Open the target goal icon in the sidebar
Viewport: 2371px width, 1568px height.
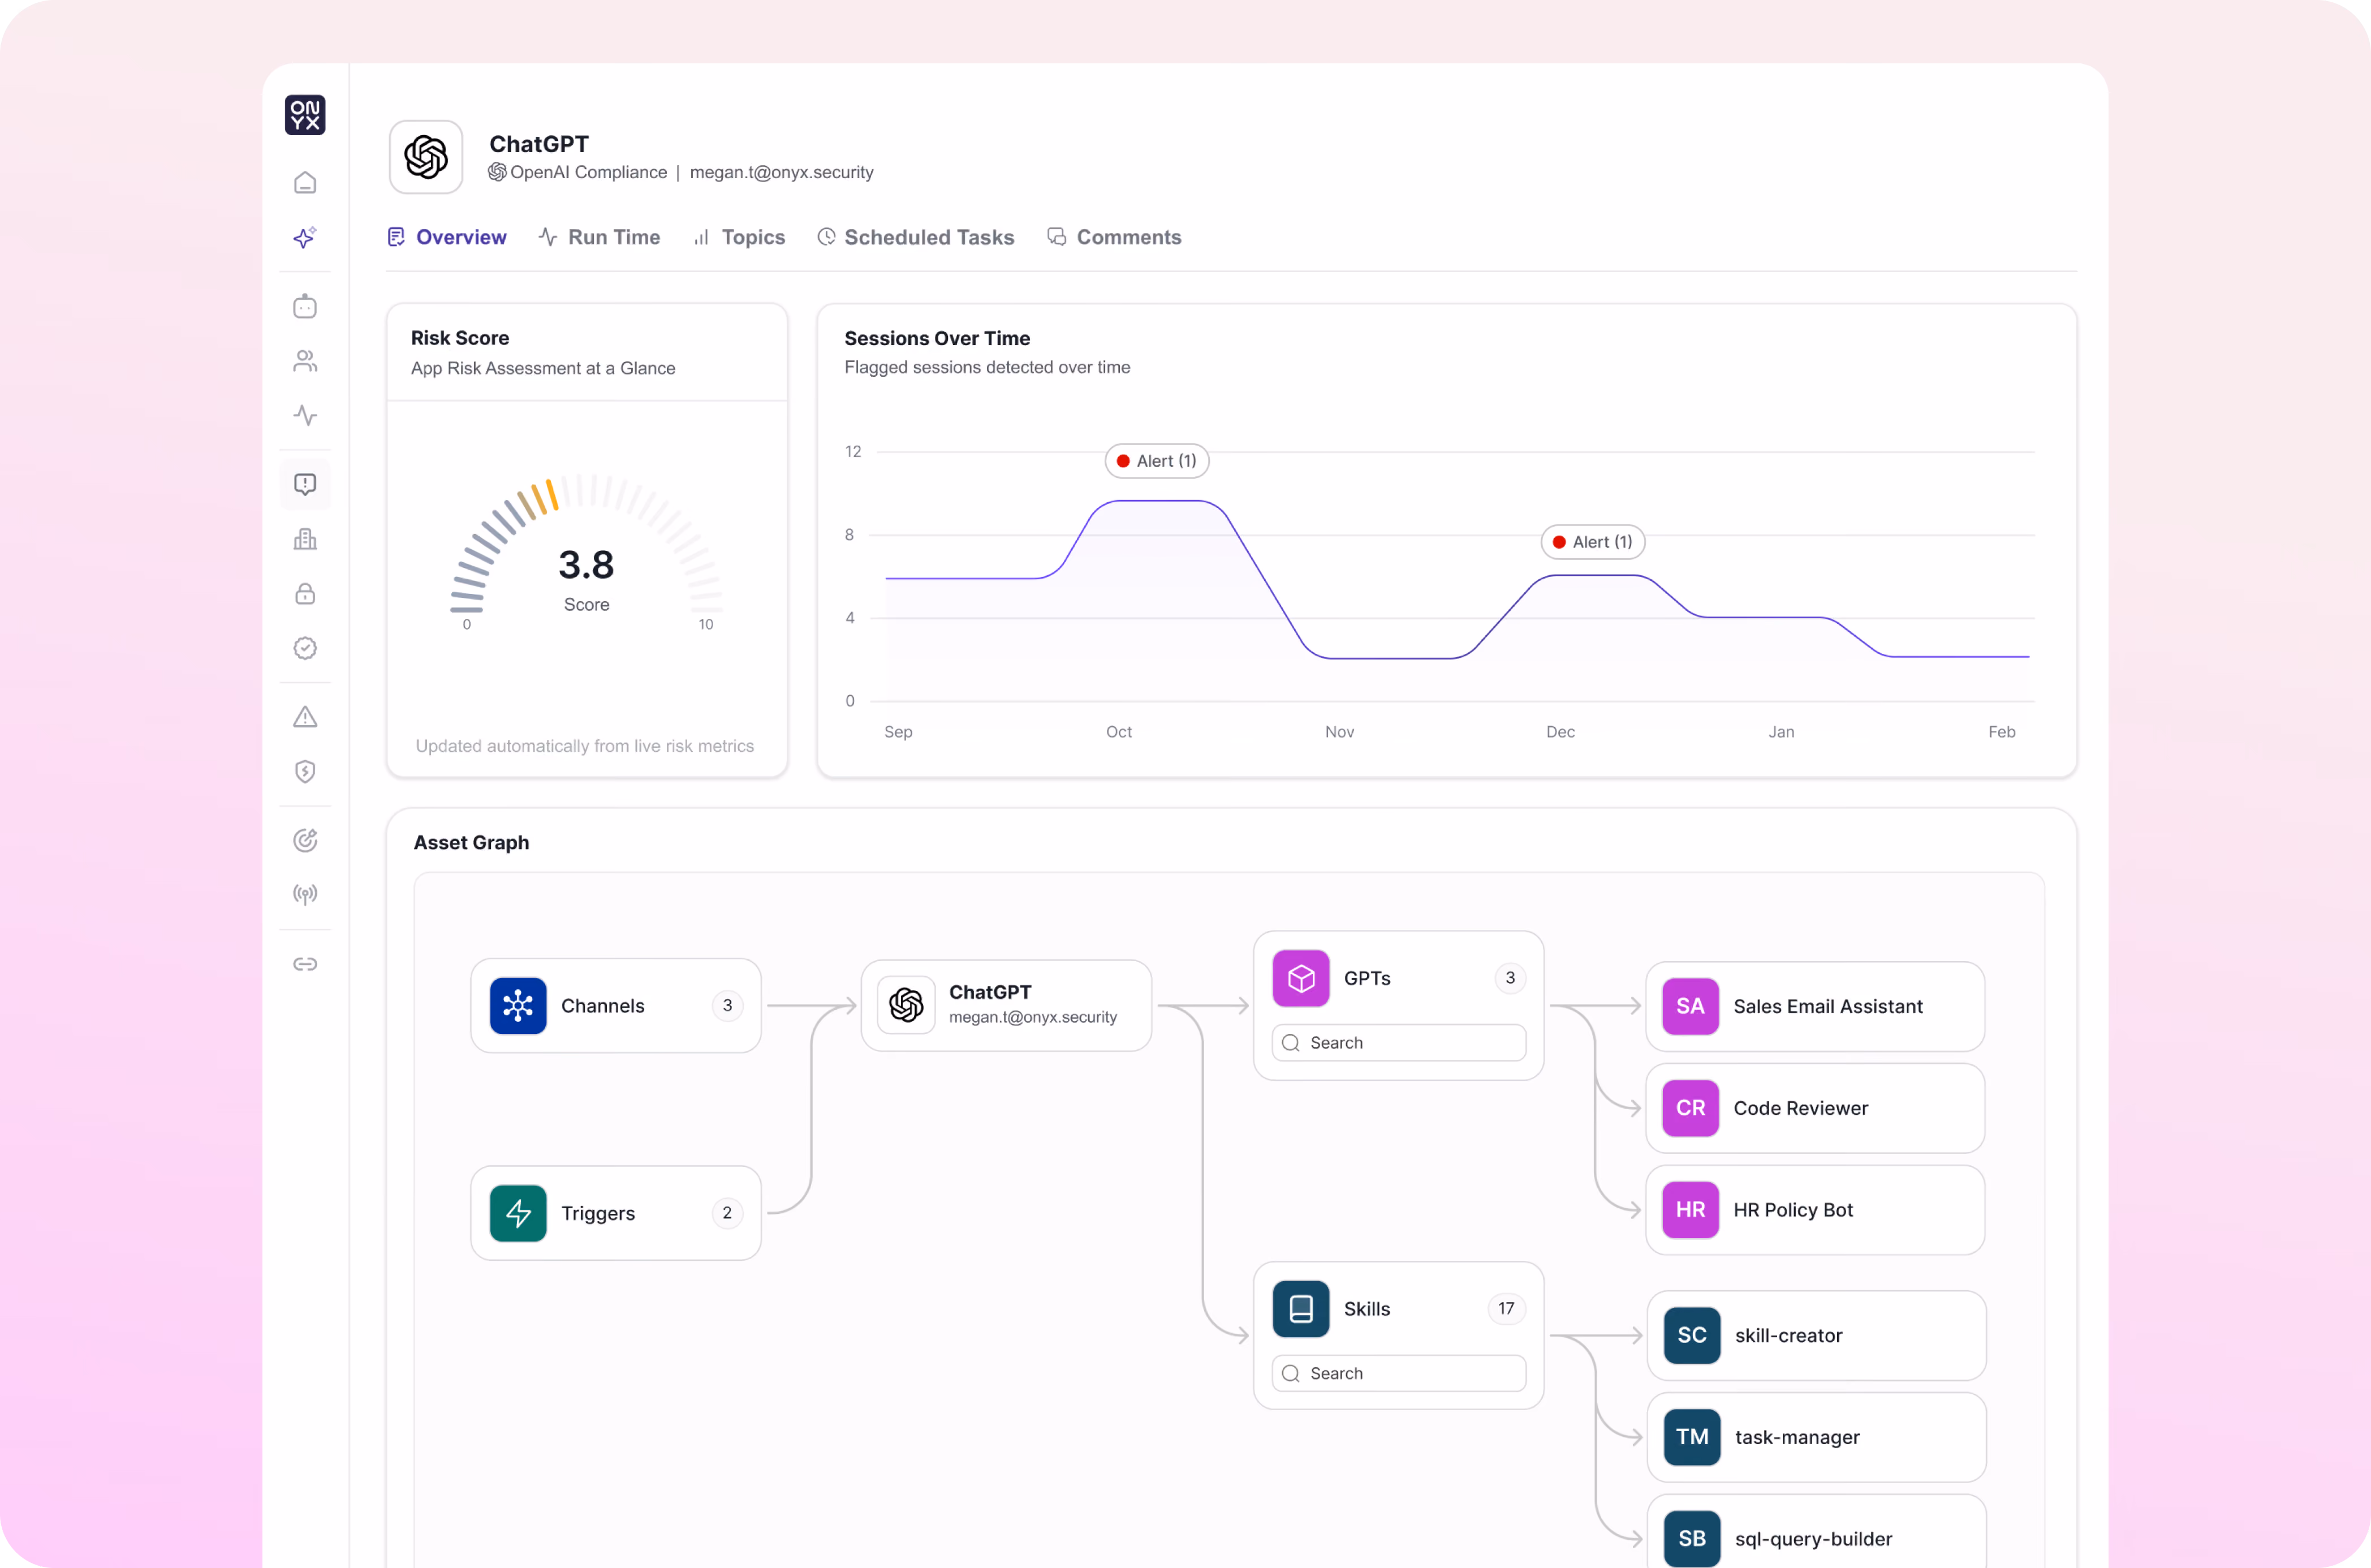[305, 840]
